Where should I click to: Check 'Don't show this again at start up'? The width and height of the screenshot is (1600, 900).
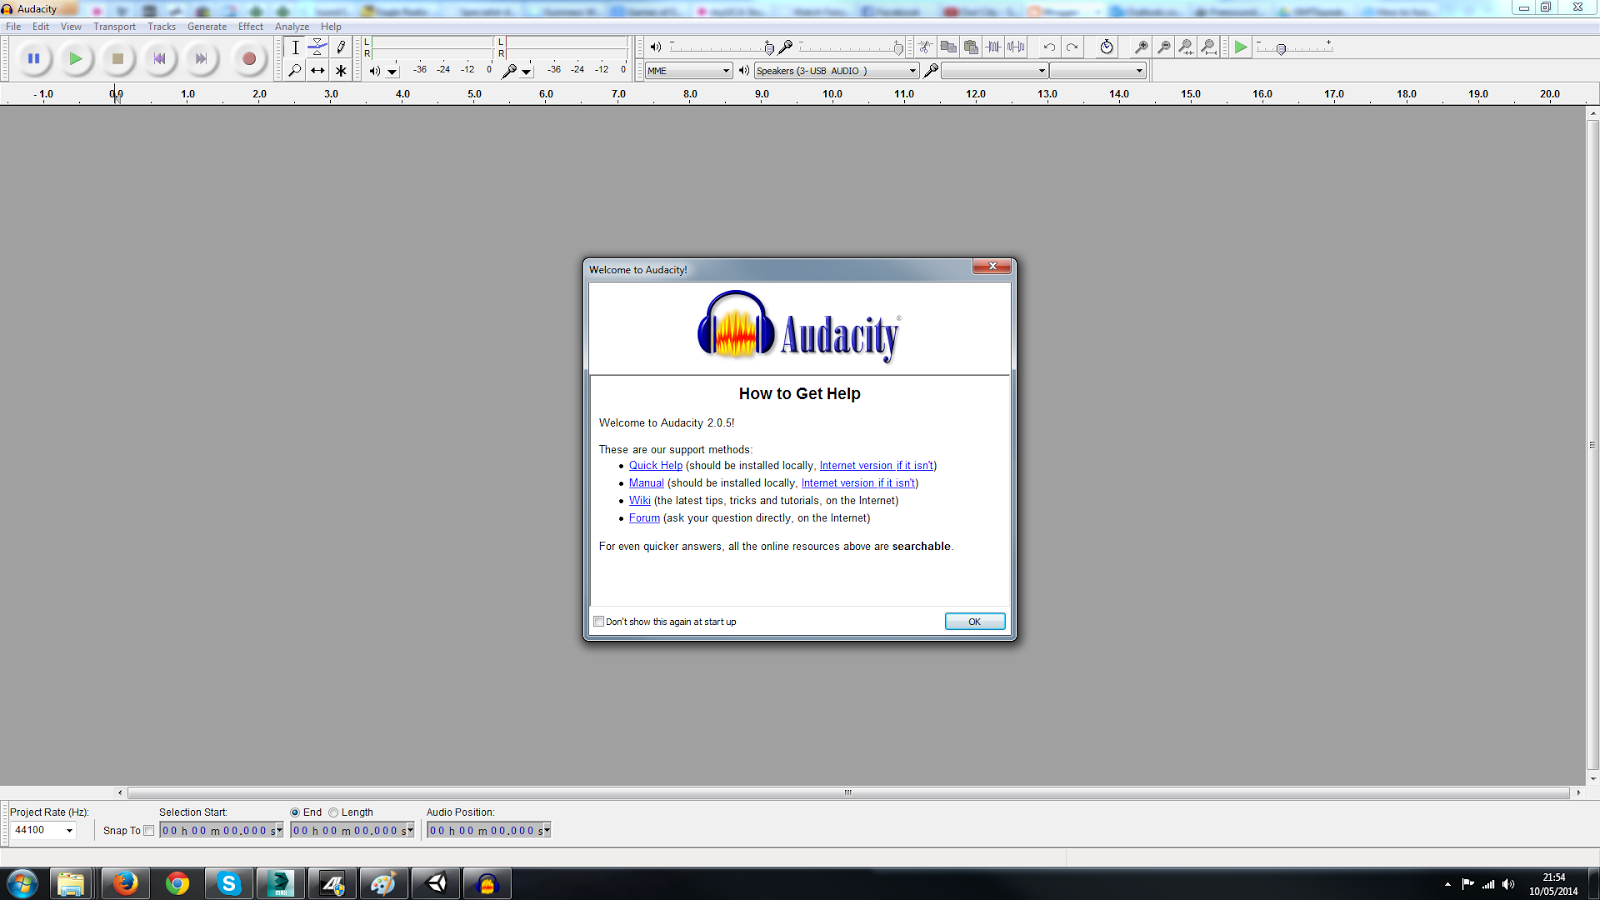[x=599, y=622]
